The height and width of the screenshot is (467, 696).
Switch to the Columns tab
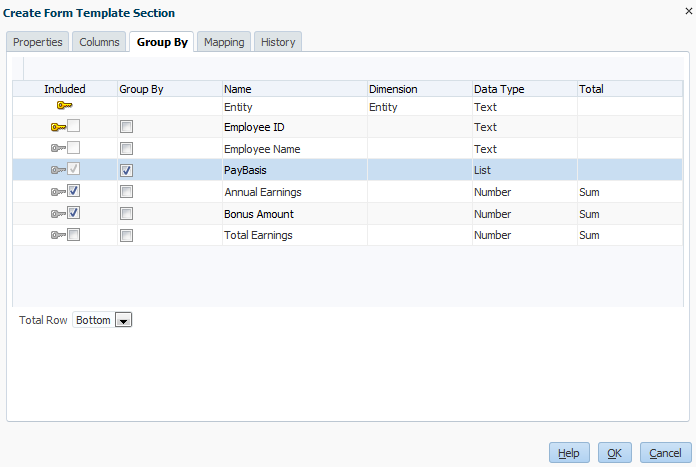99,42
